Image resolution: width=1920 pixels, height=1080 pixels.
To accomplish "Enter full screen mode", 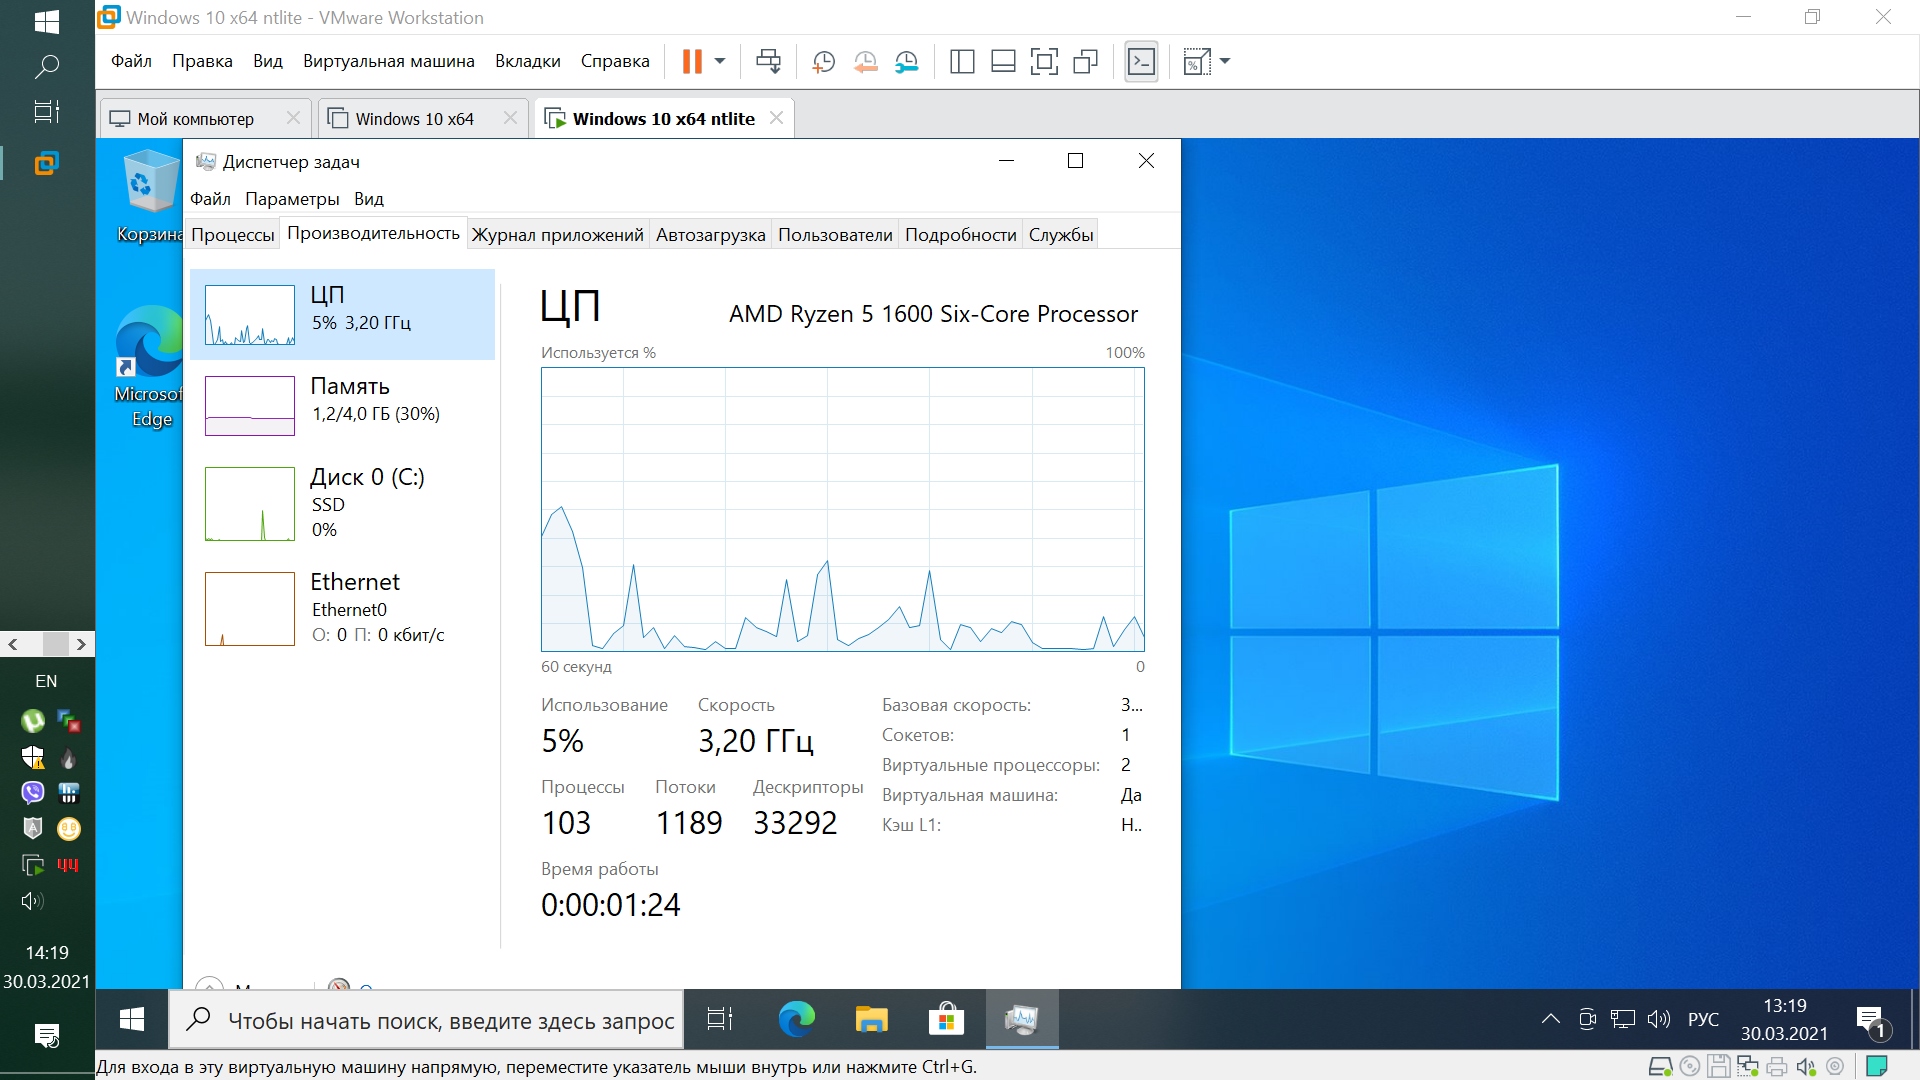I will click(x=1044, y=62).
